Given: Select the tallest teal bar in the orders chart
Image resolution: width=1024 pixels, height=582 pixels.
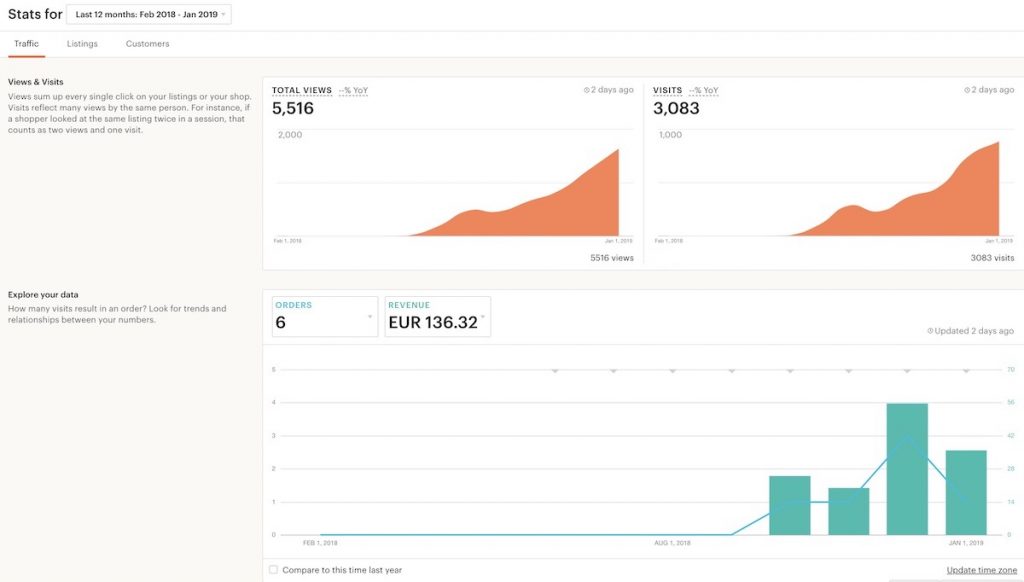Looking at the screenshot, I should 907,469.
